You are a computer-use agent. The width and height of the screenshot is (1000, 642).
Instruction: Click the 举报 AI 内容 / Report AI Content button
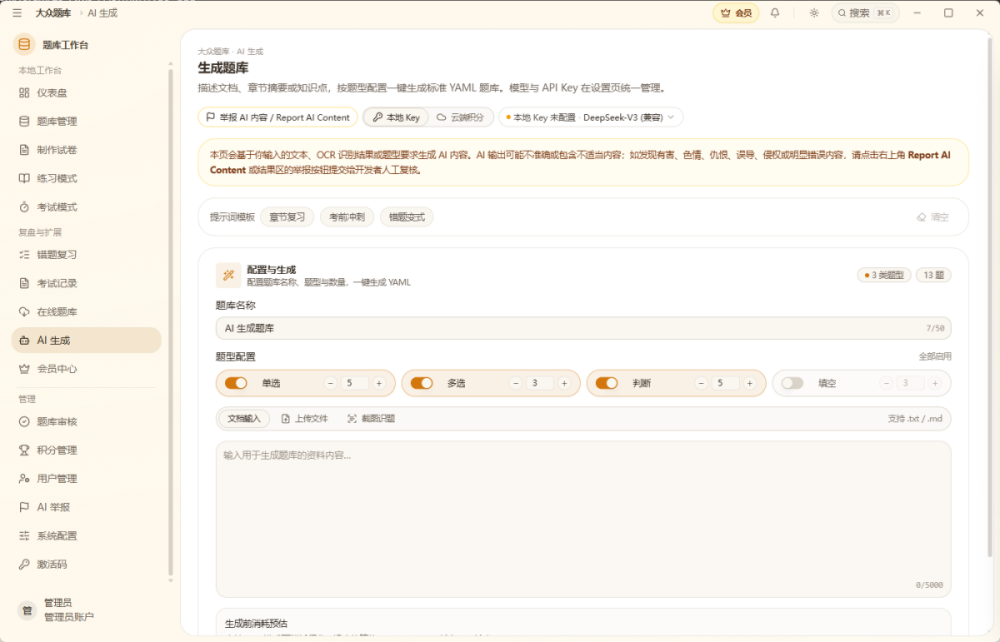click(x=277, y=117)
